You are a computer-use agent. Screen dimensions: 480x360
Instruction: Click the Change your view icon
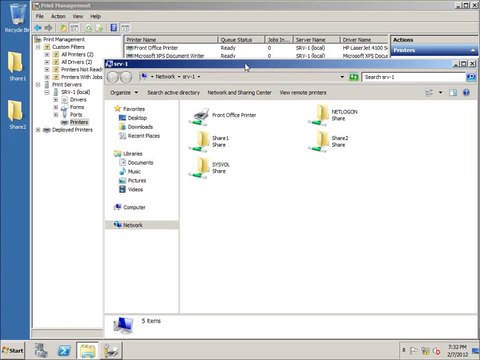(x=429, y=93)
